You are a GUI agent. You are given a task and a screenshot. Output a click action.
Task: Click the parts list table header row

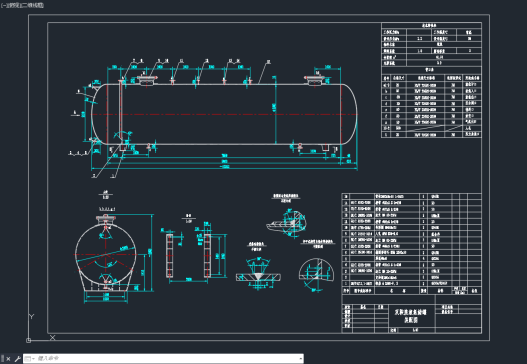(x=411, y=291)
